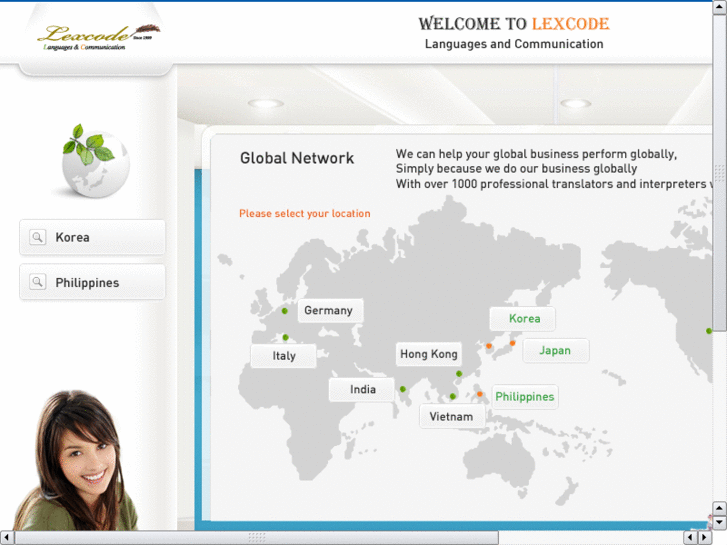The width and height of the screenshot is (727, 545).
Task: Click horizontal scrollbar right arrow at far right
Action: [704, 538]
